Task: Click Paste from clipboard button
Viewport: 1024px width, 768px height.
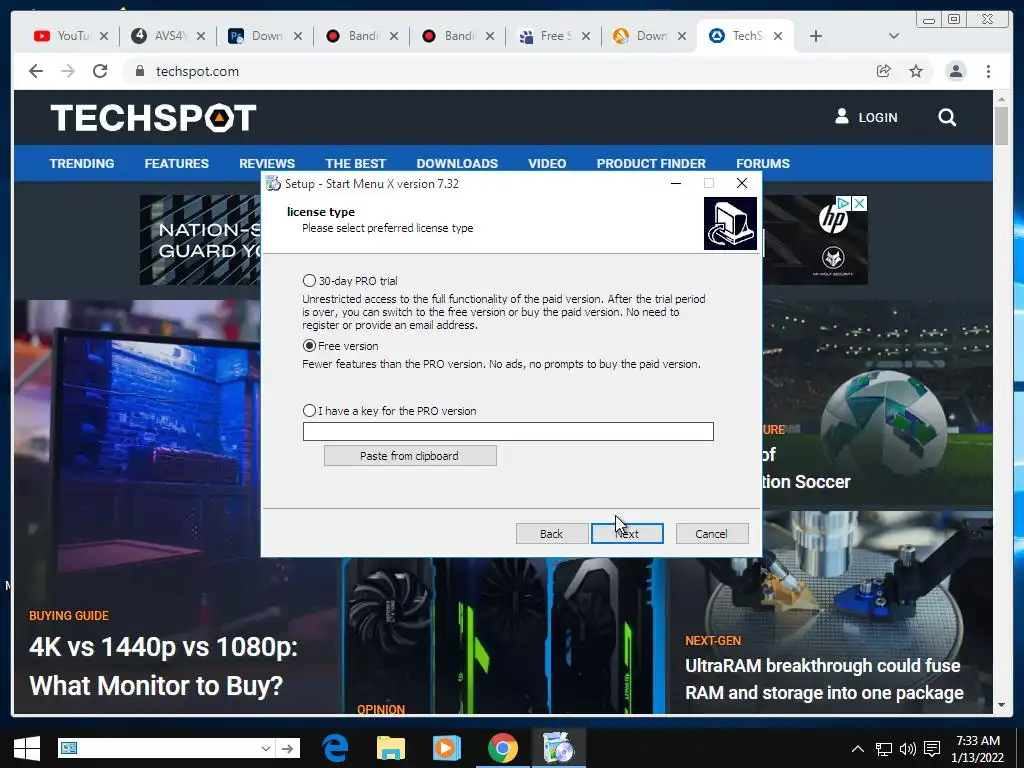Action: (410, 456)
